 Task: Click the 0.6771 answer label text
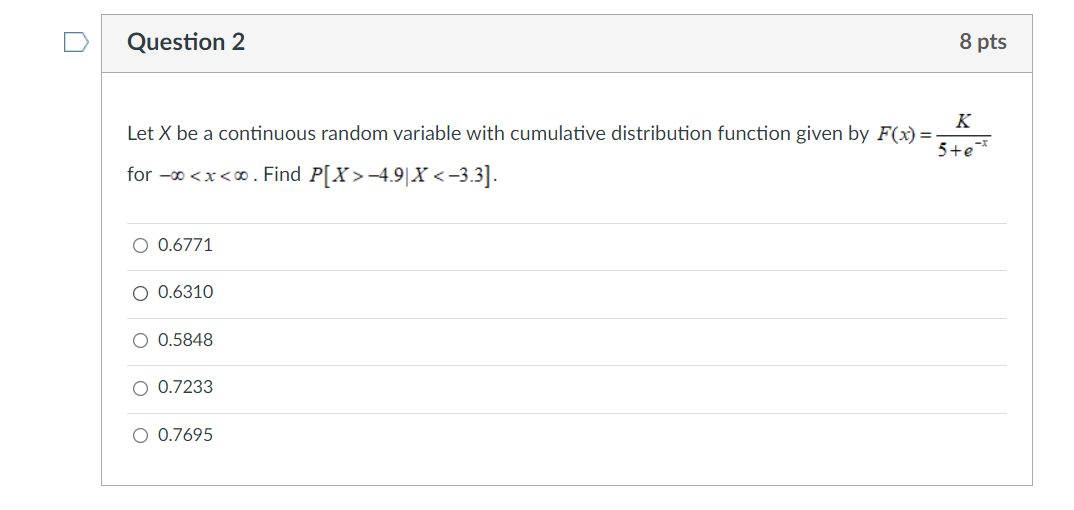point(185,245)
